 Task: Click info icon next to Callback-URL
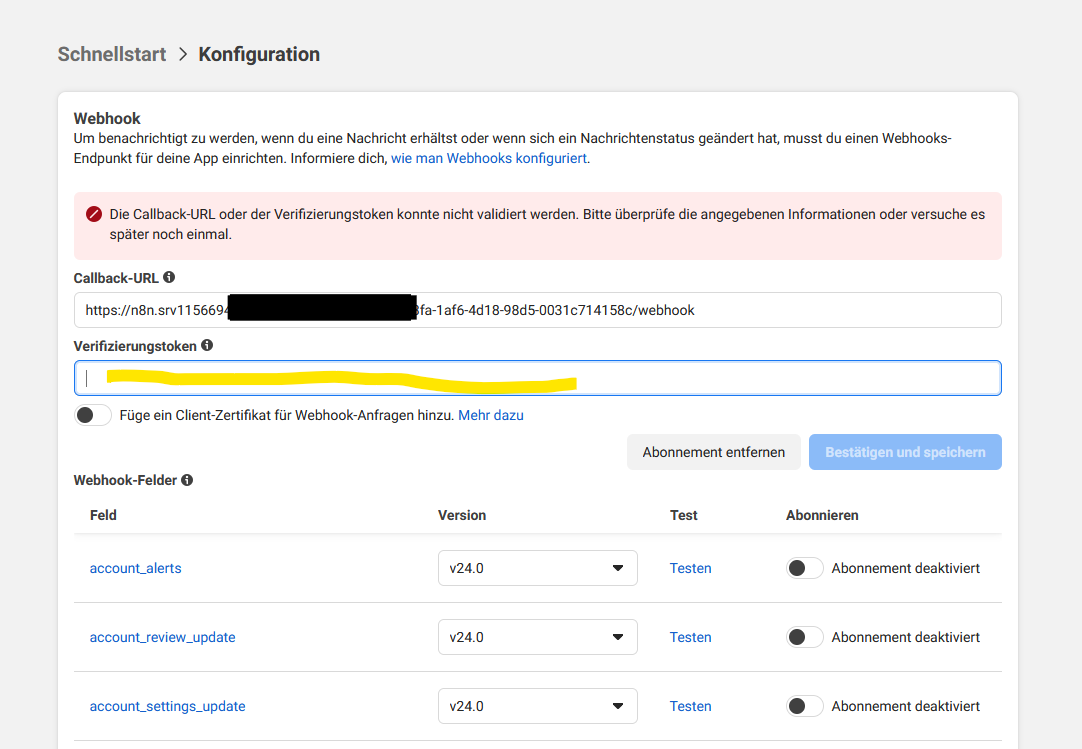[169, 277]
